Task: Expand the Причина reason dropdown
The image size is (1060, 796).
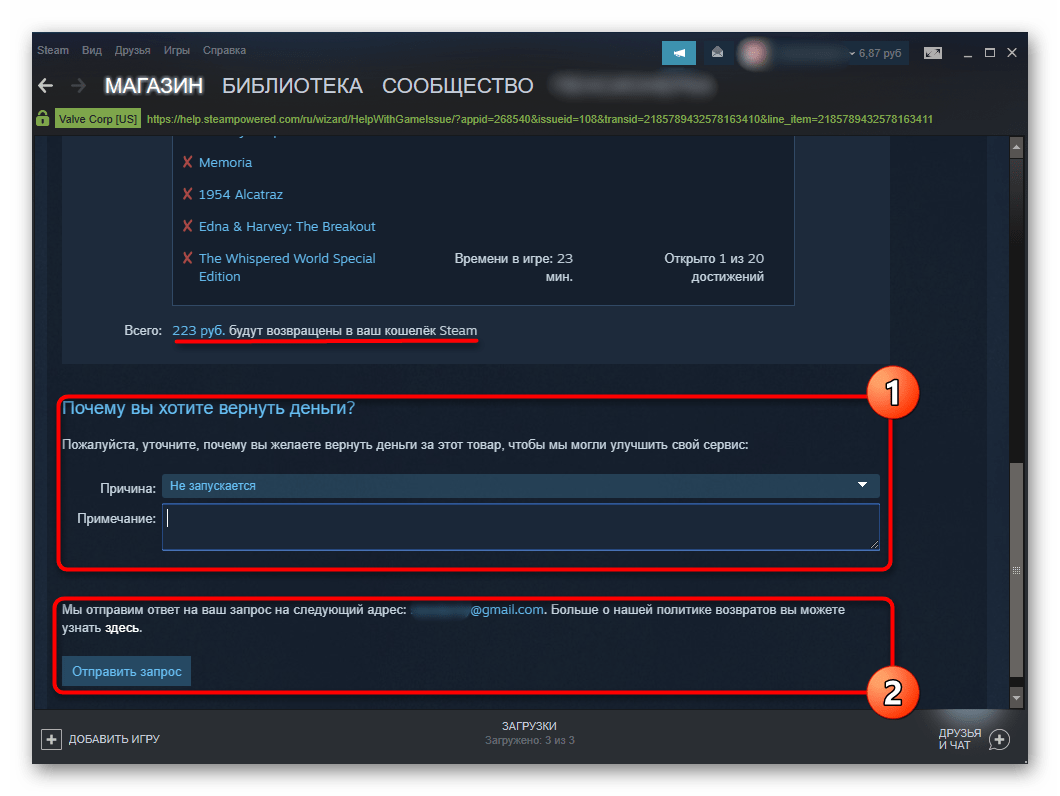Action: pyautogui.click(x=520, y=486)
